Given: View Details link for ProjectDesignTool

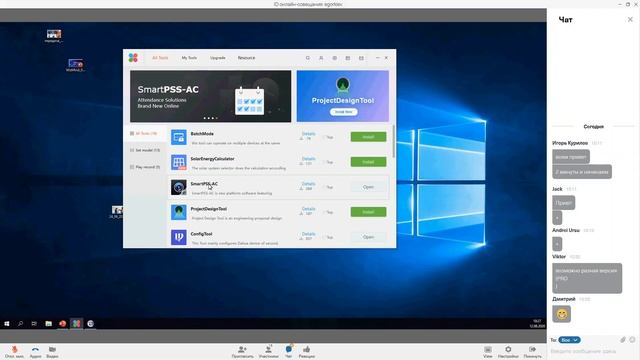Looking at the screenshot, I should tap(309, 209).
